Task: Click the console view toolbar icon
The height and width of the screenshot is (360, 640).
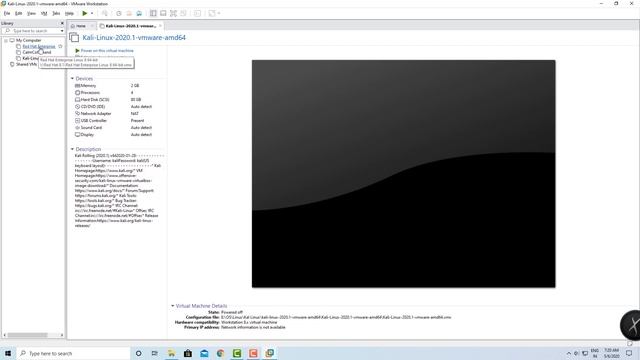Action: [x=197, y=13]
